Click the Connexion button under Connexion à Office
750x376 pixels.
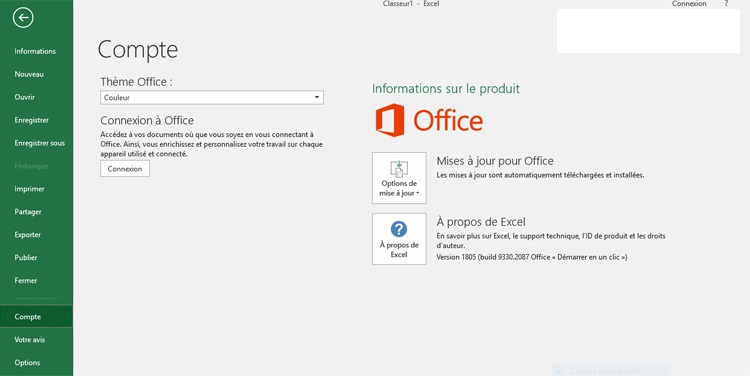click(125, 169)
